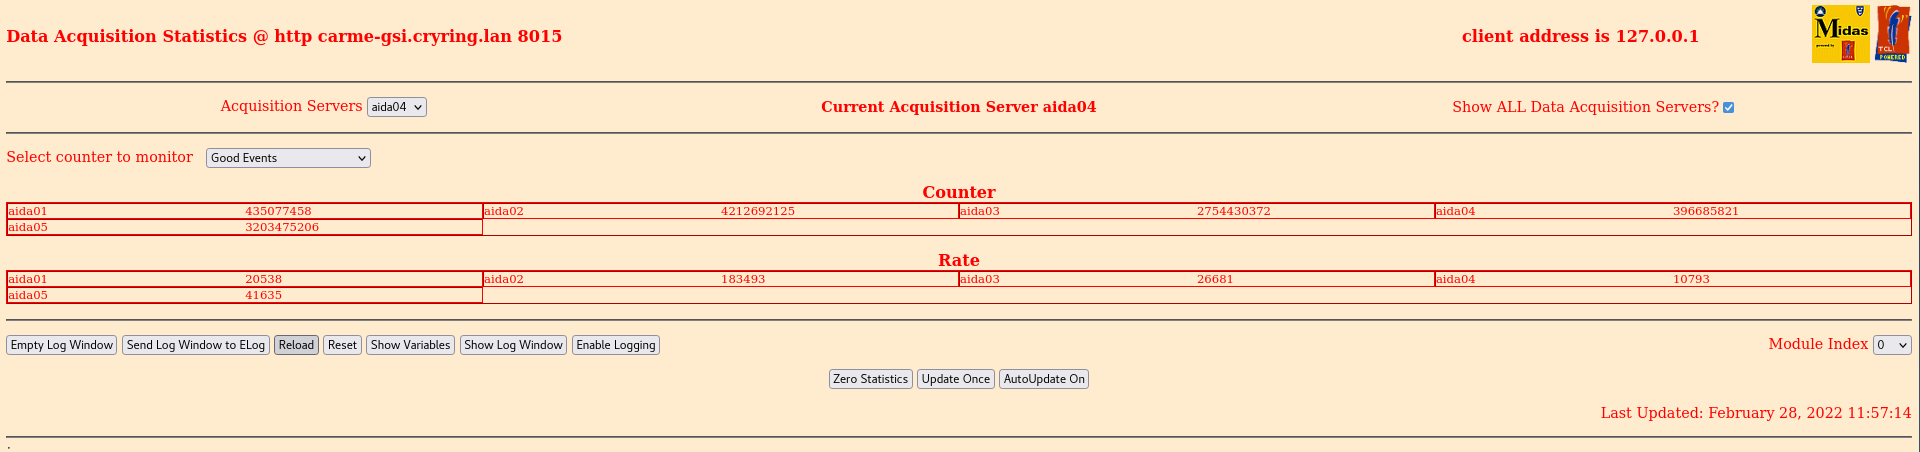Toggle Show ALL Data Acquisition Servers checkbox

tap(1728, 107)
